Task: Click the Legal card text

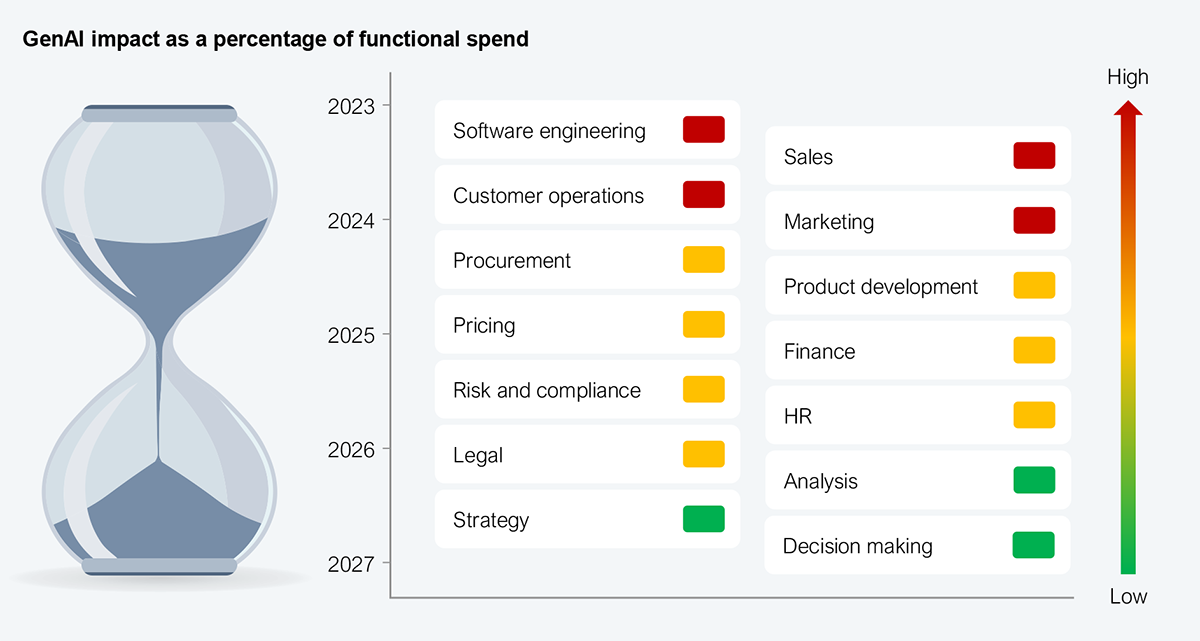Action: point(478,456)
